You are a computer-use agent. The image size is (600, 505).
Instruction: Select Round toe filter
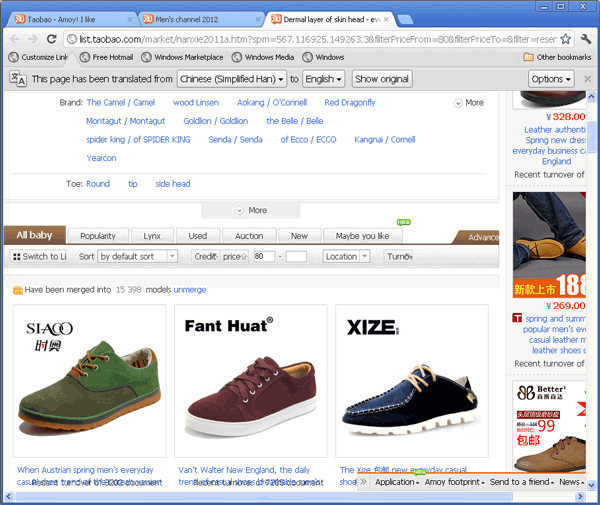98,184
